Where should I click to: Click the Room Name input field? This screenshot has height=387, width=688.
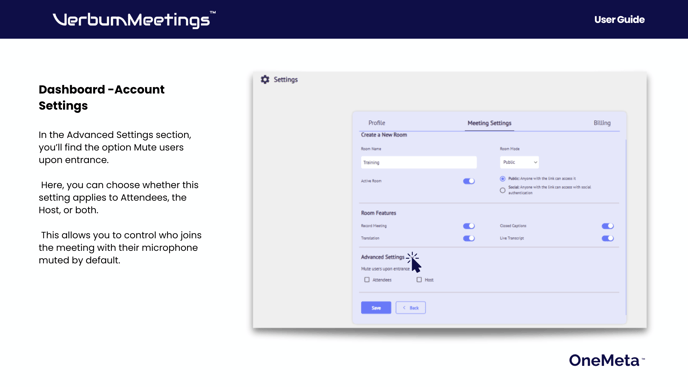coord(419,162)
